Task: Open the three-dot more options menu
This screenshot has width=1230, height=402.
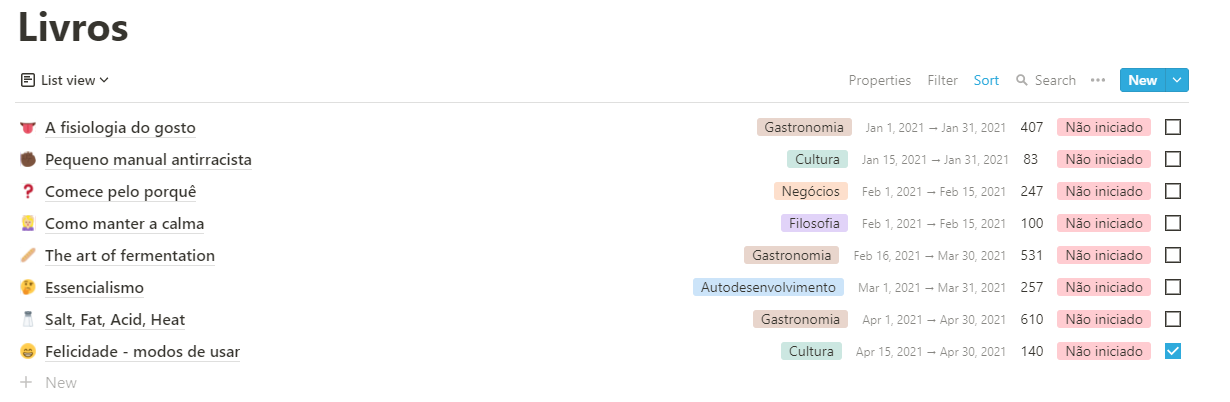Action: pos(1098,80)
